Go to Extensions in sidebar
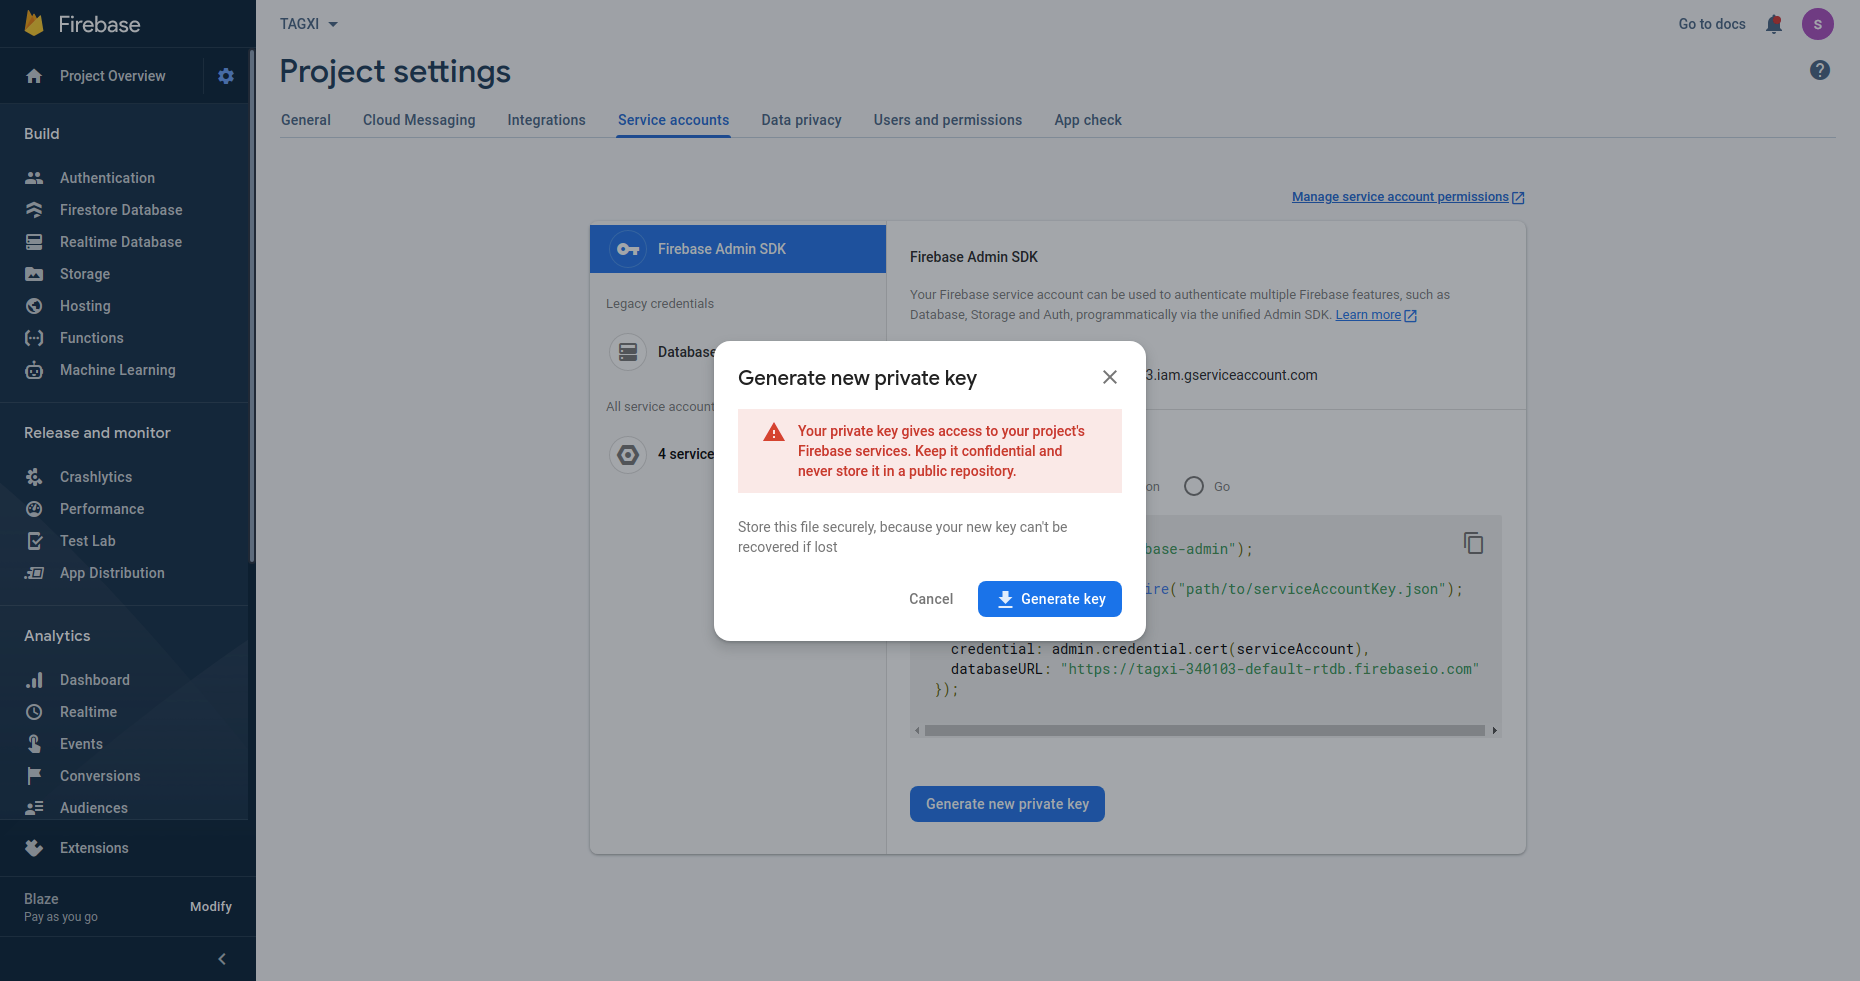This screenshot has width=1860, height=981. [94, 848]
